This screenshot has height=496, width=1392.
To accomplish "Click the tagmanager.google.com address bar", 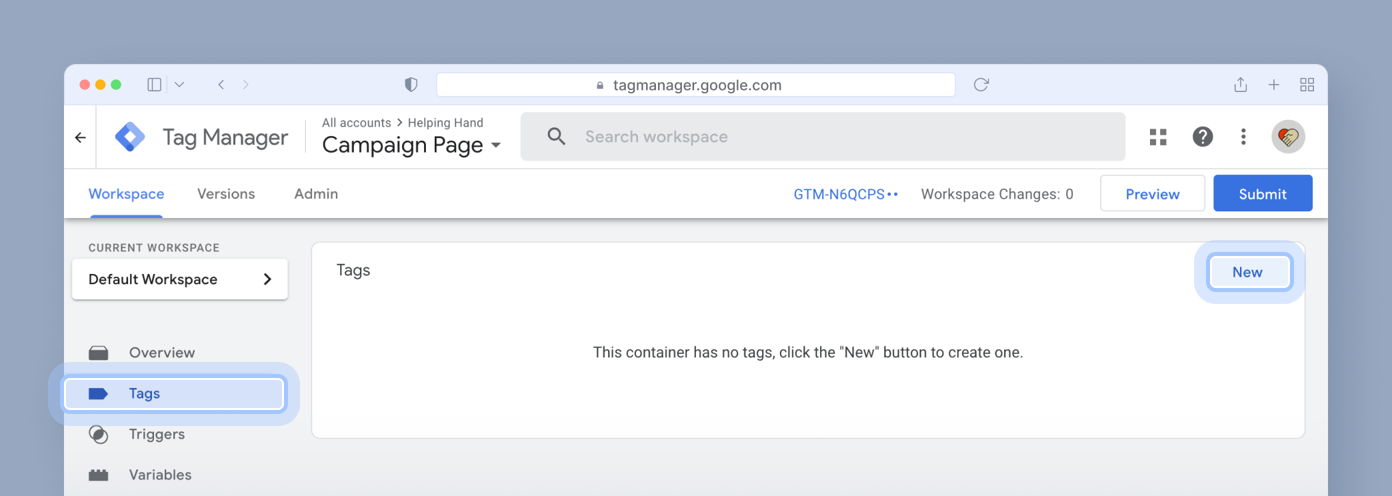I will (x=696, y=85).
